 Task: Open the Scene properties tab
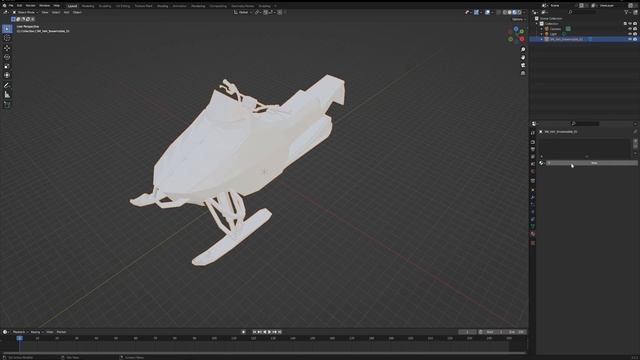point(533,164)
